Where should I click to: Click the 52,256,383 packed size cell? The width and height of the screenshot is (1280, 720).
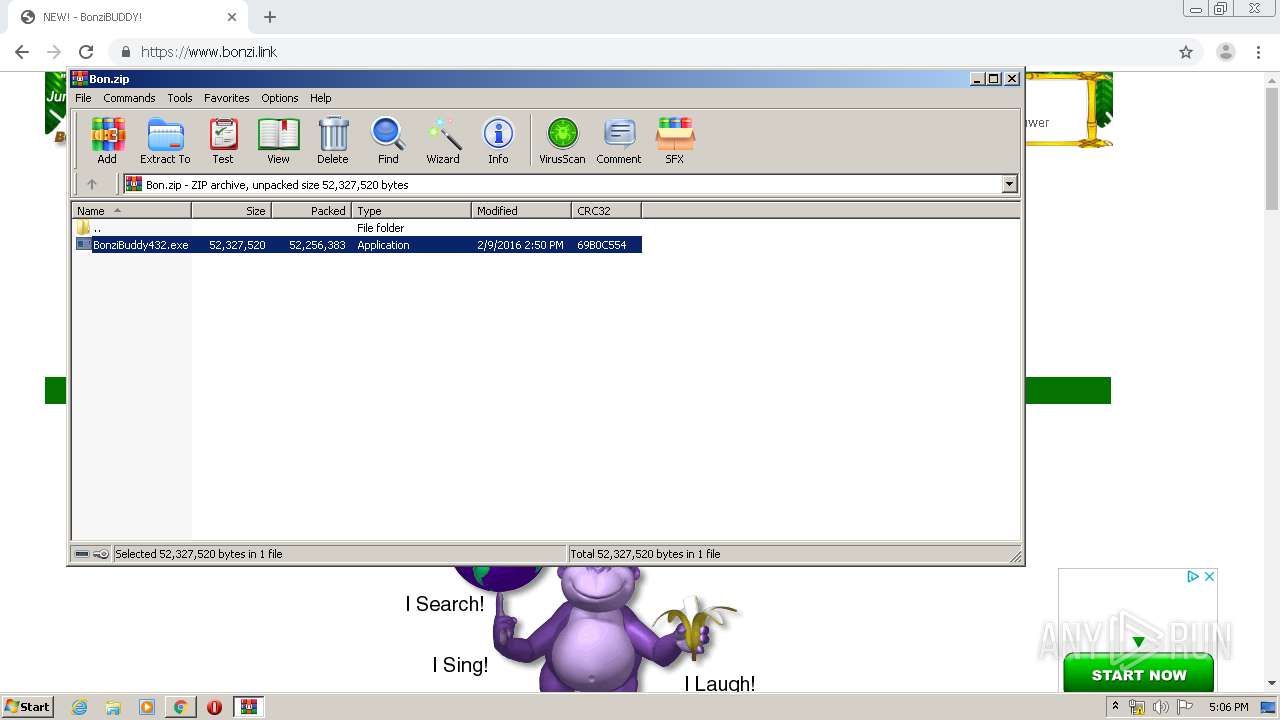[317, 245]
